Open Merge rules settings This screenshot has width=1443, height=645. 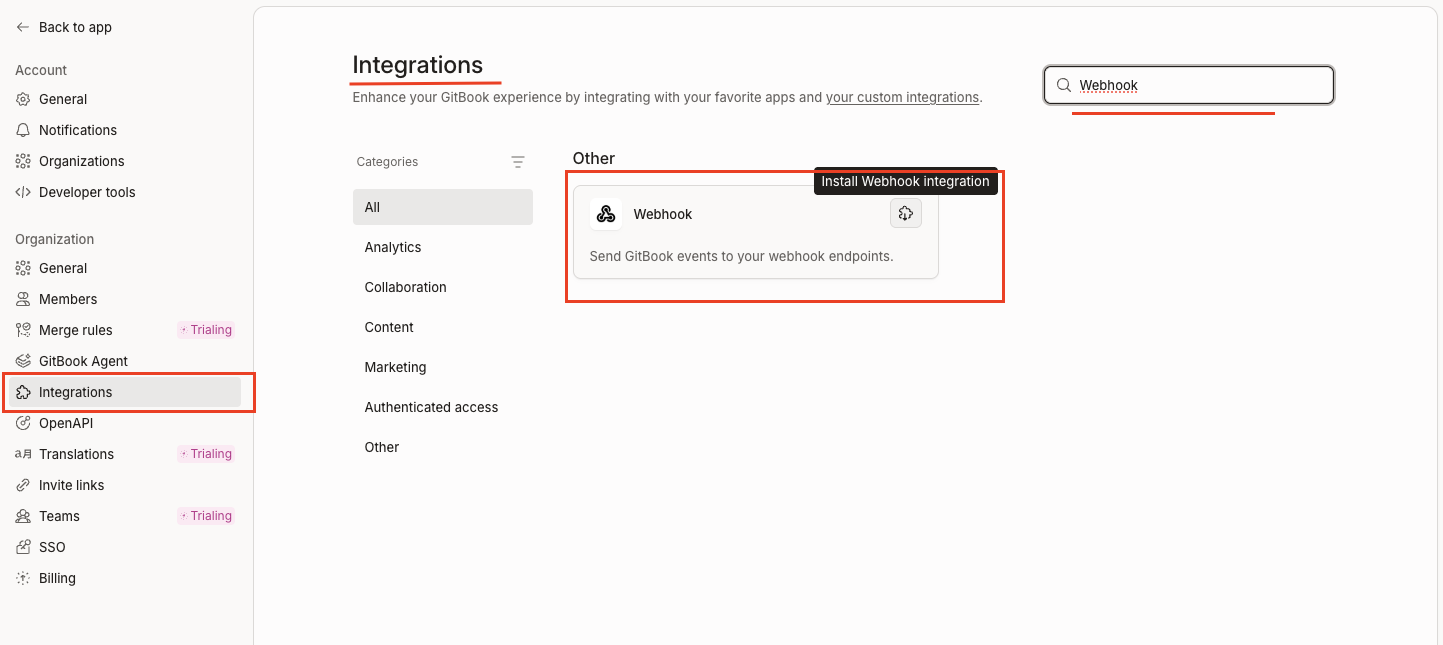[125, 330]
